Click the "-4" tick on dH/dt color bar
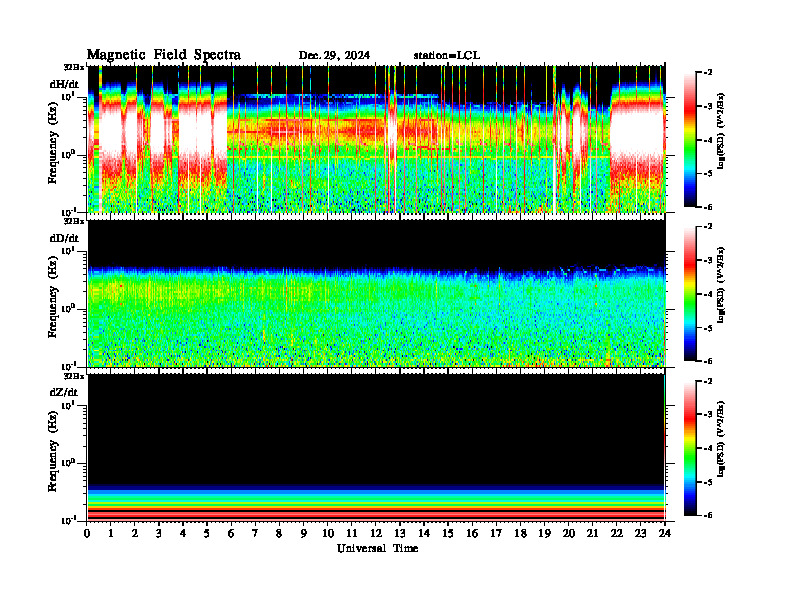The height and width of the screenshot is (612, 792). coord(708,140)
